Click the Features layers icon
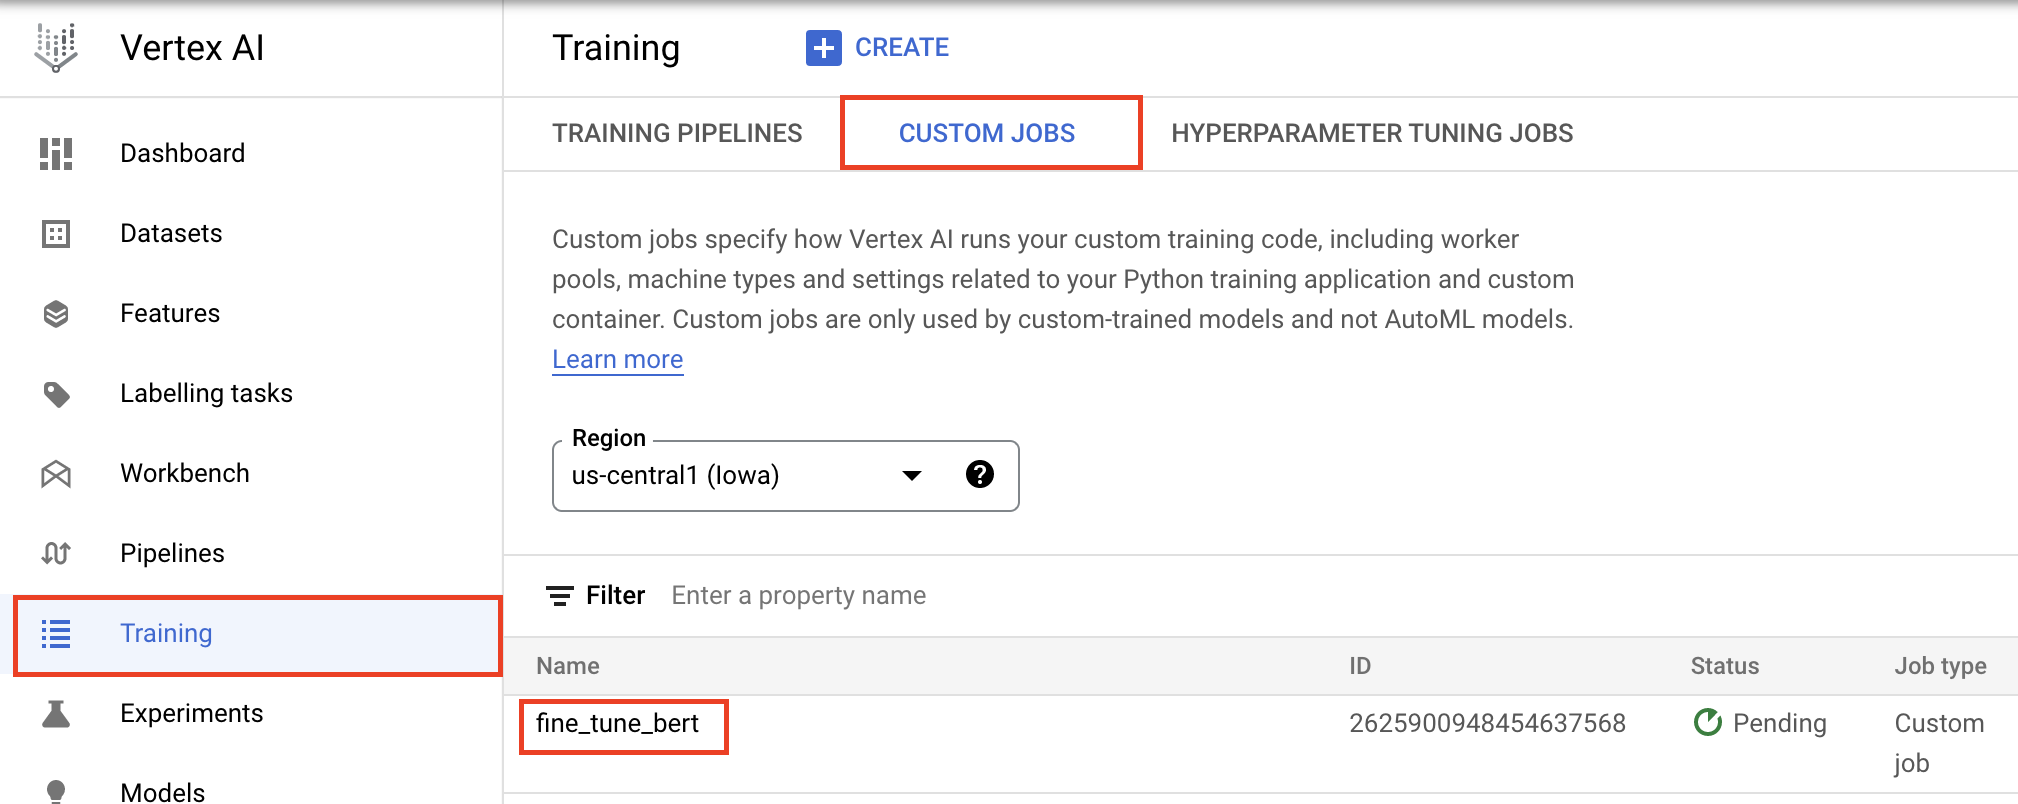This screenshot has height=804, width=2018. [56, 314]
